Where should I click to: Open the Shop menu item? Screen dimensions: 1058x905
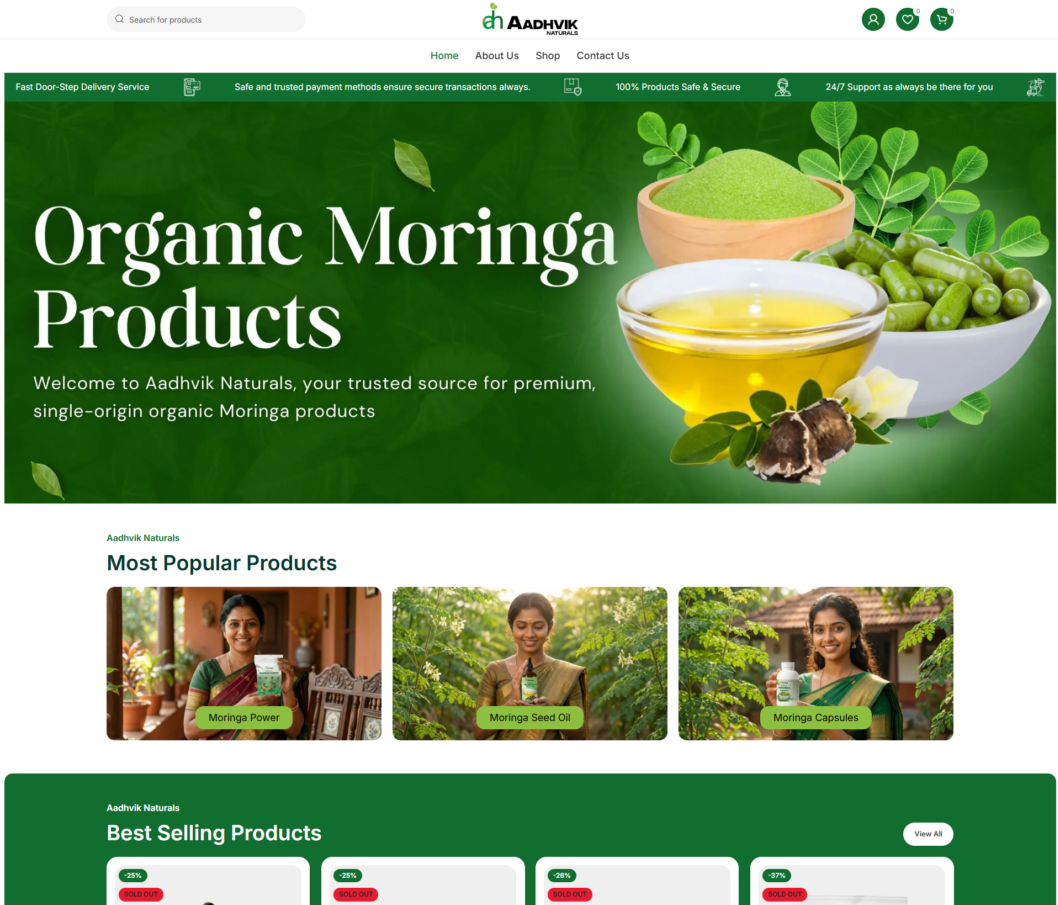548,56
